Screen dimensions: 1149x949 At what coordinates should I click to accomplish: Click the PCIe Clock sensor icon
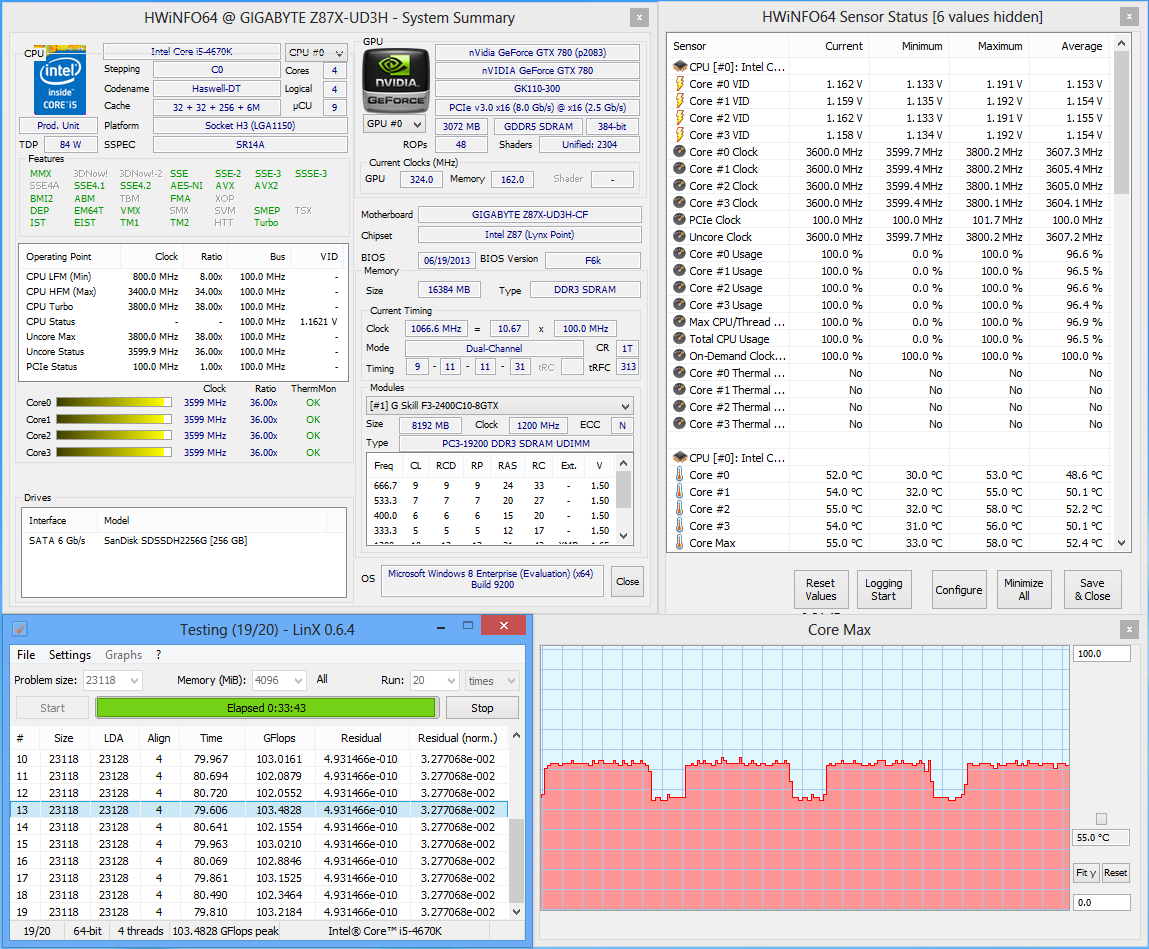click(x=679, y=219)
